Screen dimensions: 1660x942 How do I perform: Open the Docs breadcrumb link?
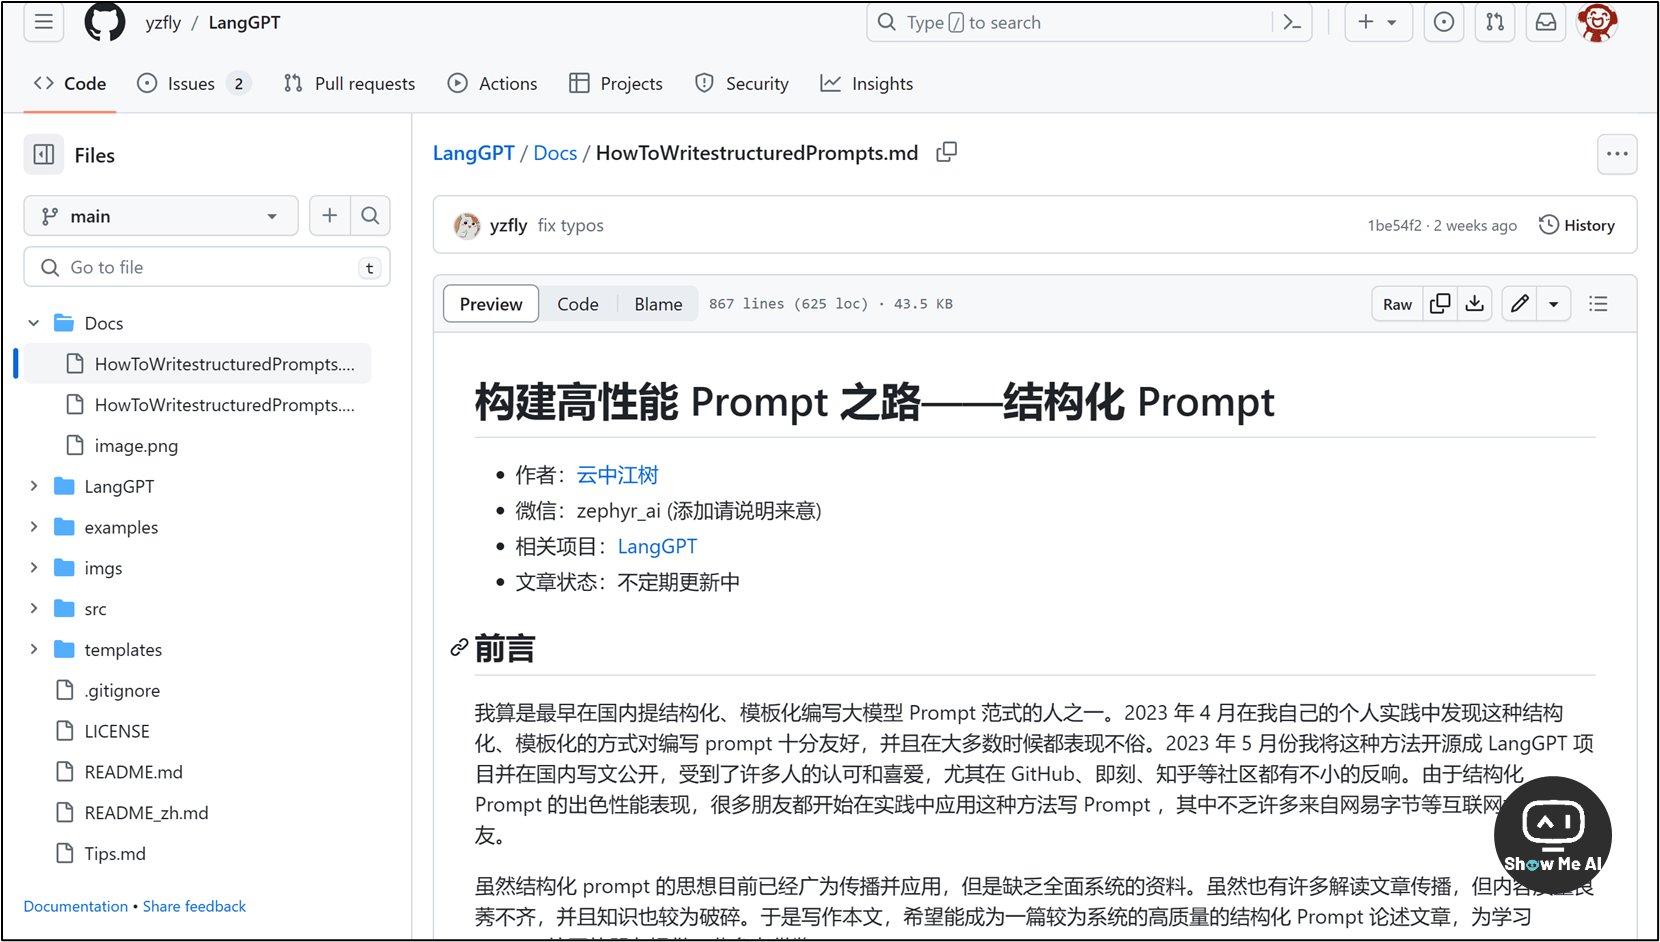pos(555,152)
